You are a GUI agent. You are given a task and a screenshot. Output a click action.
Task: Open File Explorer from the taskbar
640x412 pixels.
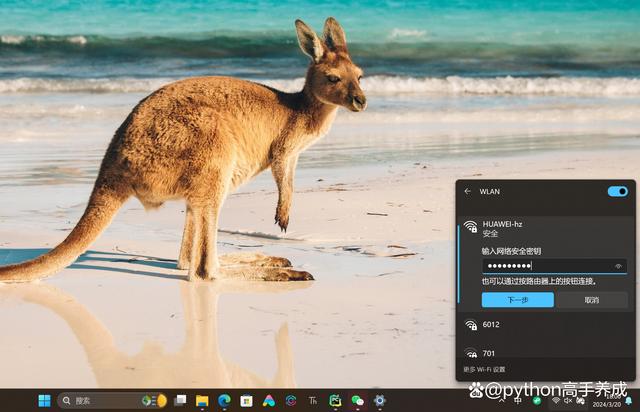coord(202,400)
